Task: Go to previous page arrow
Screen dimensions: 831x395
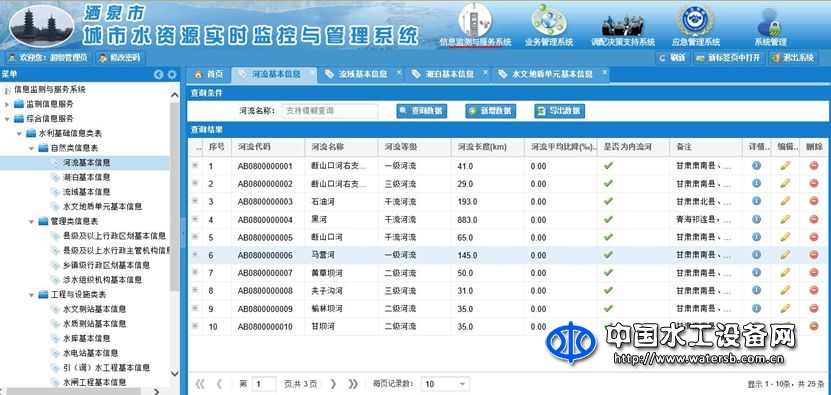Action: click(219, 384)
